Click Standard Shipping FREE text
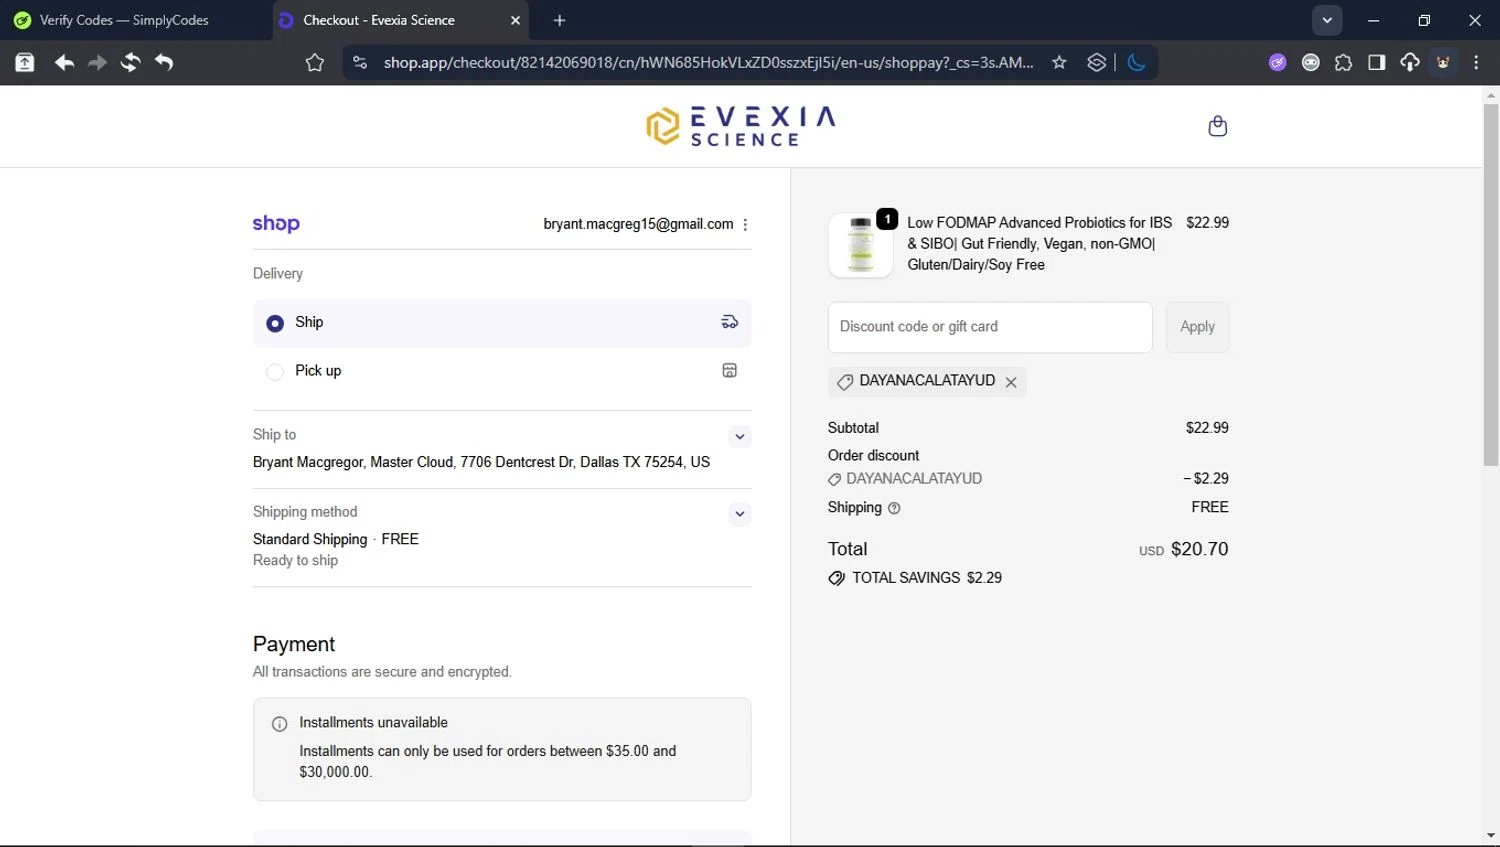Image resolution: width=1500 pixels, height=847 pixels. pyautogui.click(x=336, y=539)
